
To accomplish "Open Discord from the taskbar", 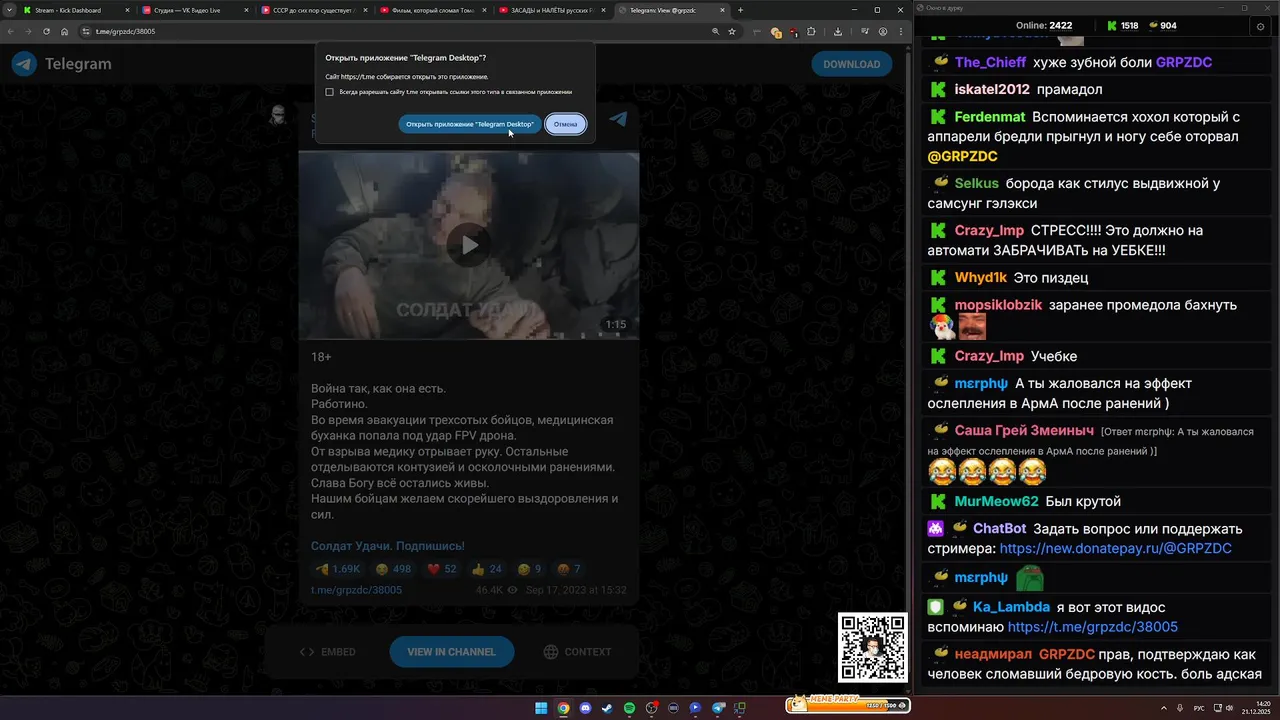I will [x=585, y=708].
